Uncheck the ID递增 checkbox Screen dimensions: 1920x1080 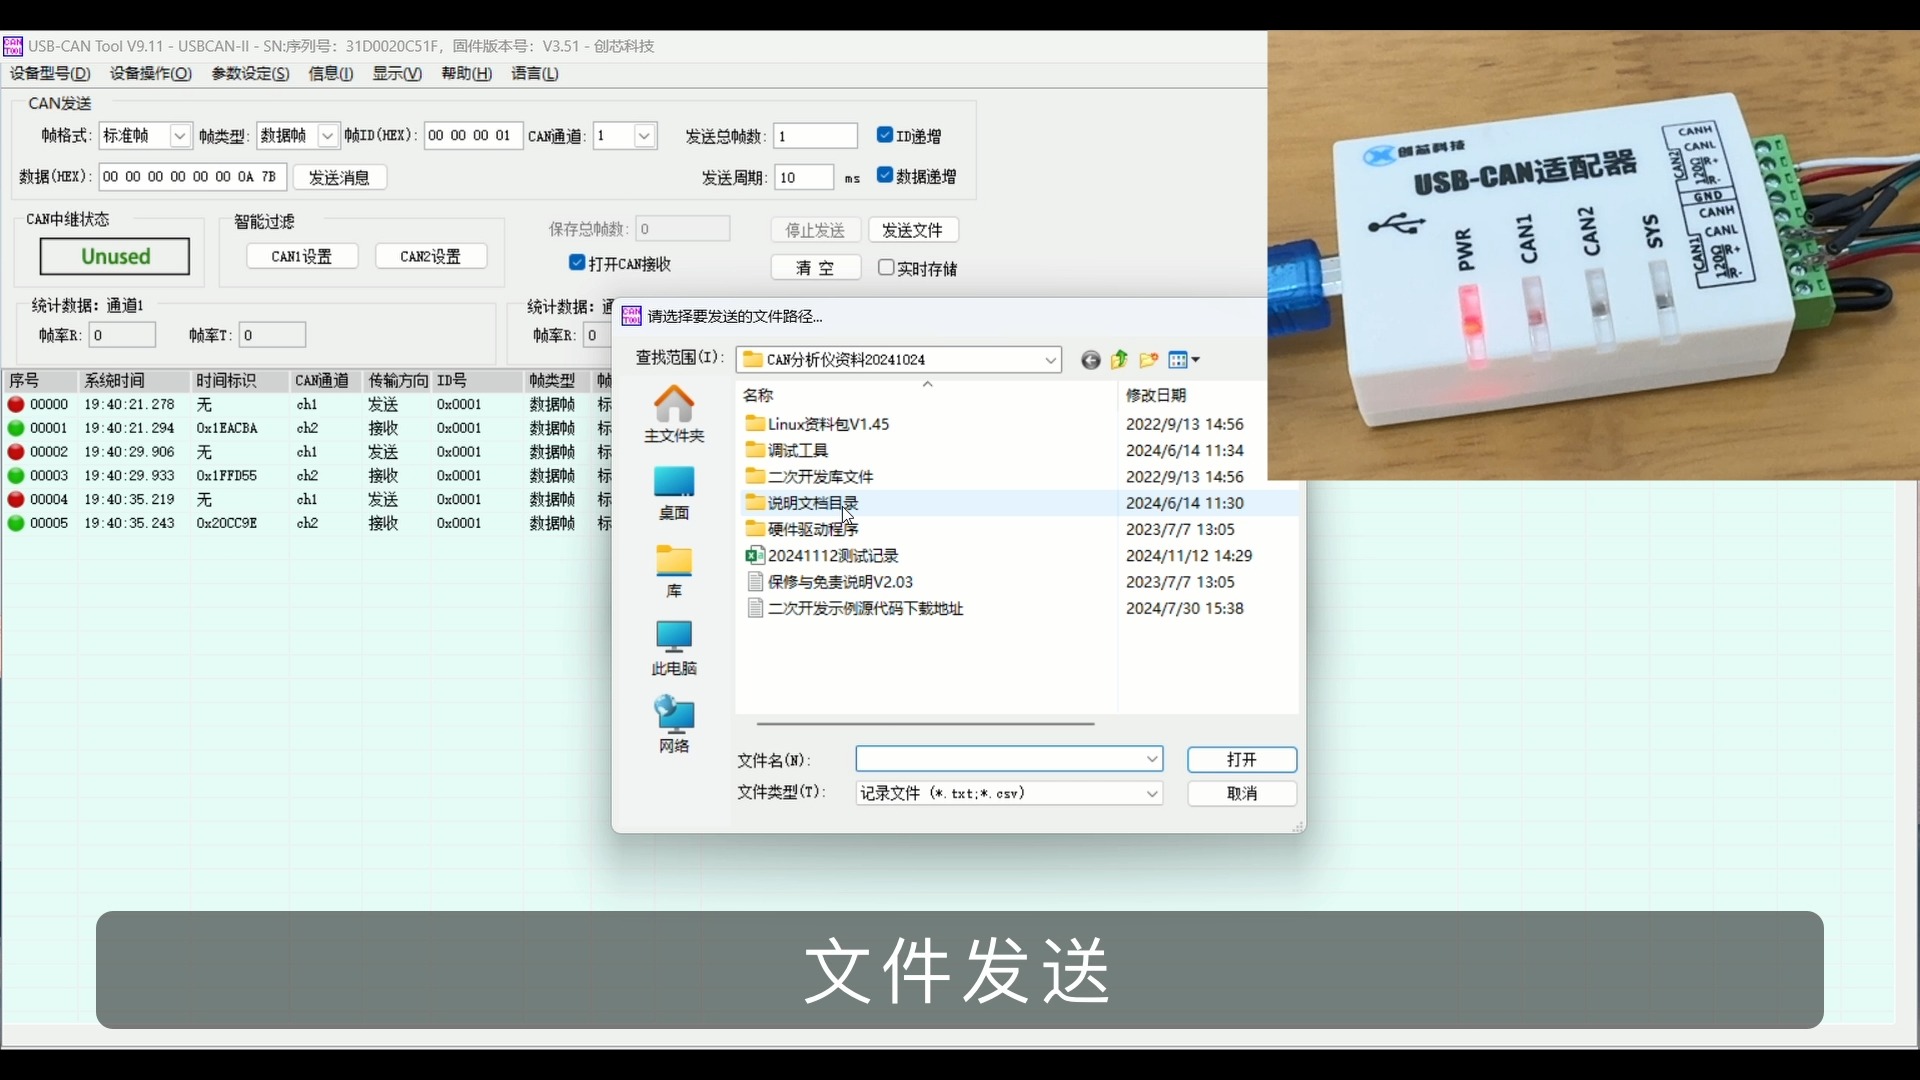point(885,134)
